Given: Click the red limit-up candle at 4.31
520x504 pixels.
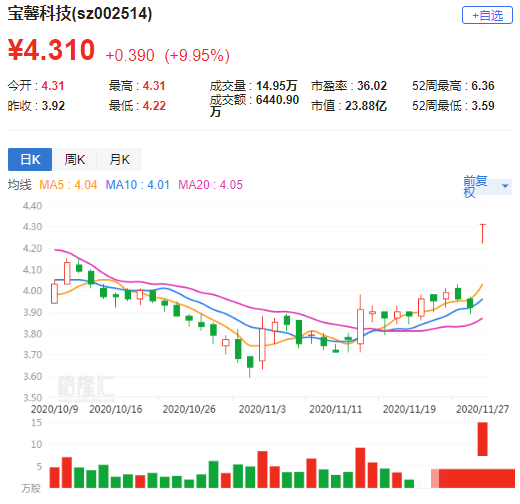Looking at the screenshot, I should coord(482,233).
